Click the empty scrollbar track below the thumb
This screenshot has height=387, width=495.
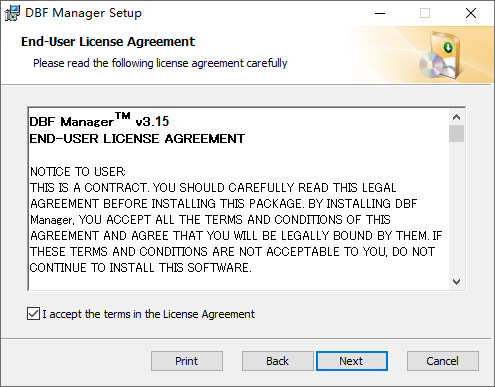pos(456,208)
